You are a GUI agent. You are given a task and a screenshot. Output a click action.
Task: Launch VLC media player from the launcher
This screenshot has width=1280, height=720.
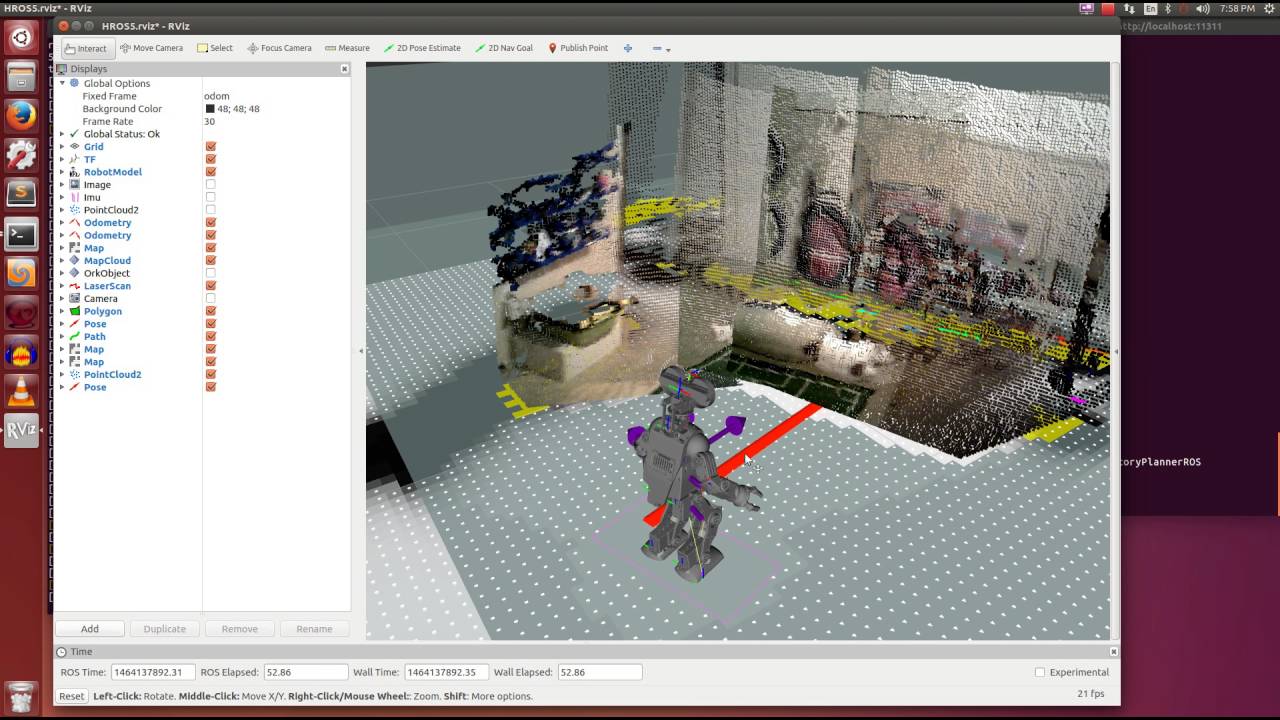point(21,391)
